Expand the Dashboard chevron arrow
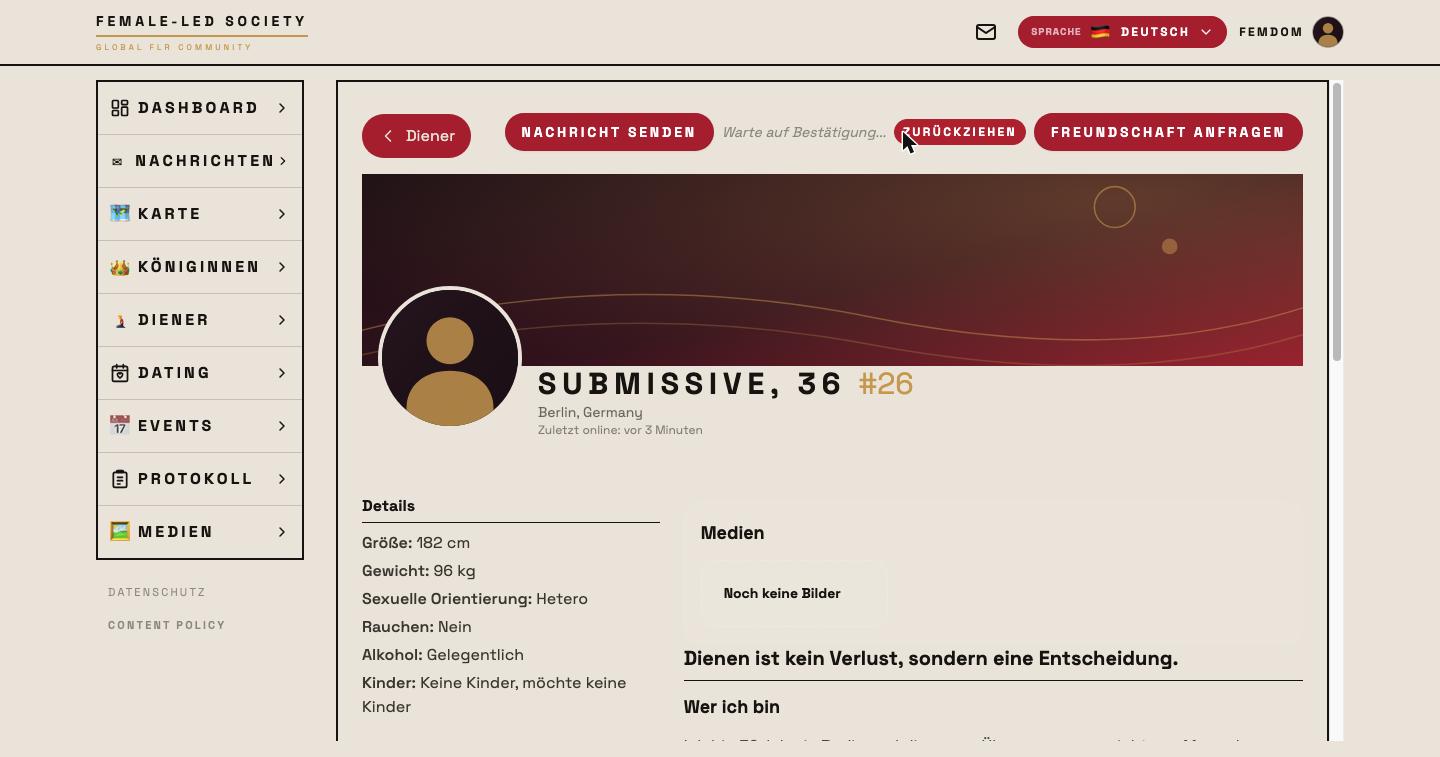The image size is (1440, 757). [x=282, y=108]
